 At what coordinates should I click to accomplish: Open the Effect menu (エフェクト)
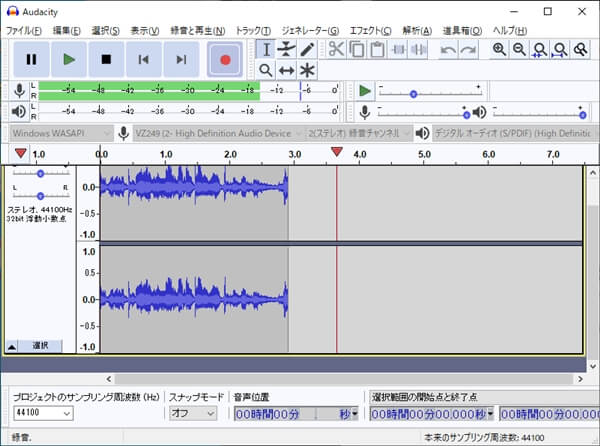[x=370, y=31]
